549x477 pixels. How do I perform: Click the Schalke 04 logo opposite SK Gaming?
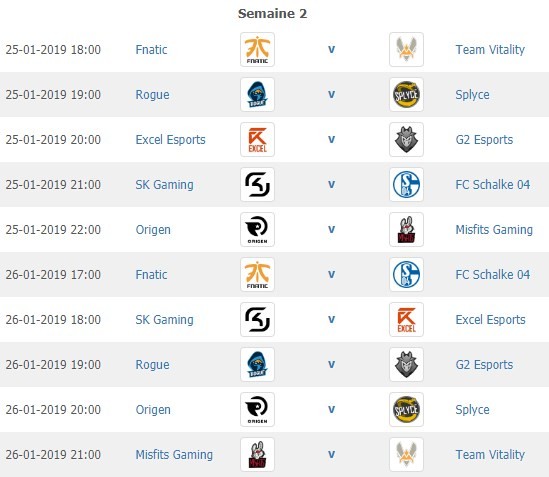[x=406, y=185]
